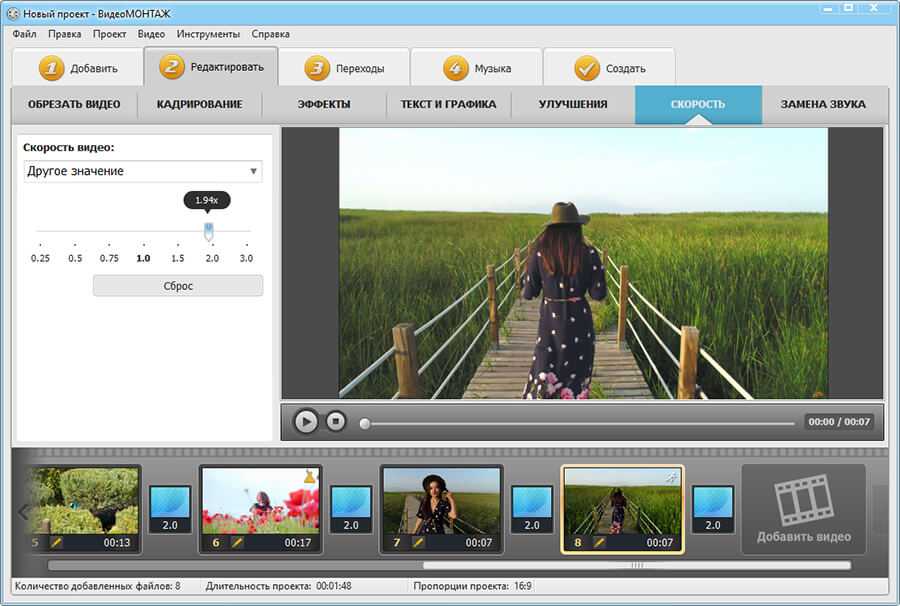Open the Инструменты menu
Image resolution: width=900 pixels, height=606 pixels.
pos(208,34)
